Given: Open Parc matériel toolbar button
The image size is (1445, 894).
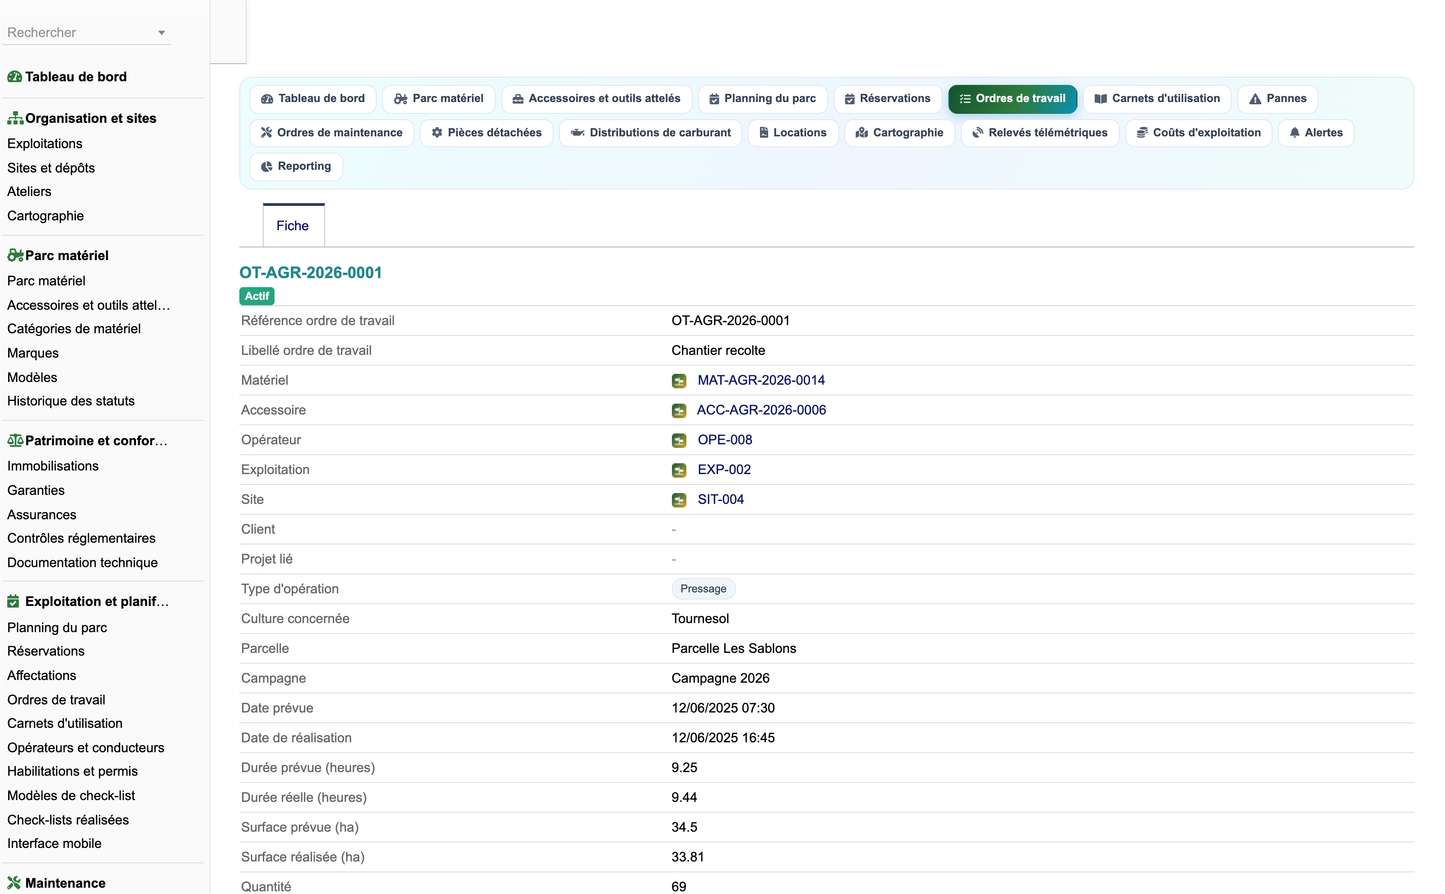Looking at the screenshot, I should (x=439, y=99).
